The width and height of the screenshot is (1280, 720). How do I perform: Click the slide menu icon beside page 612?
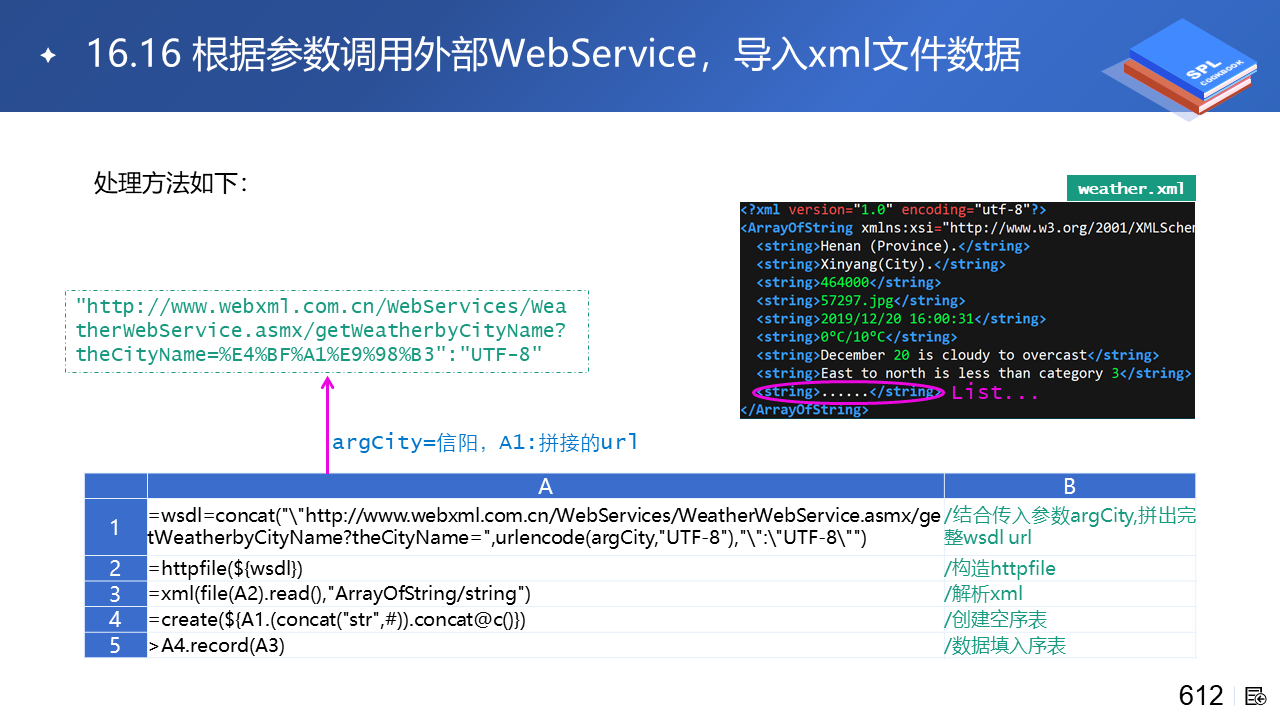[1257, 696]
